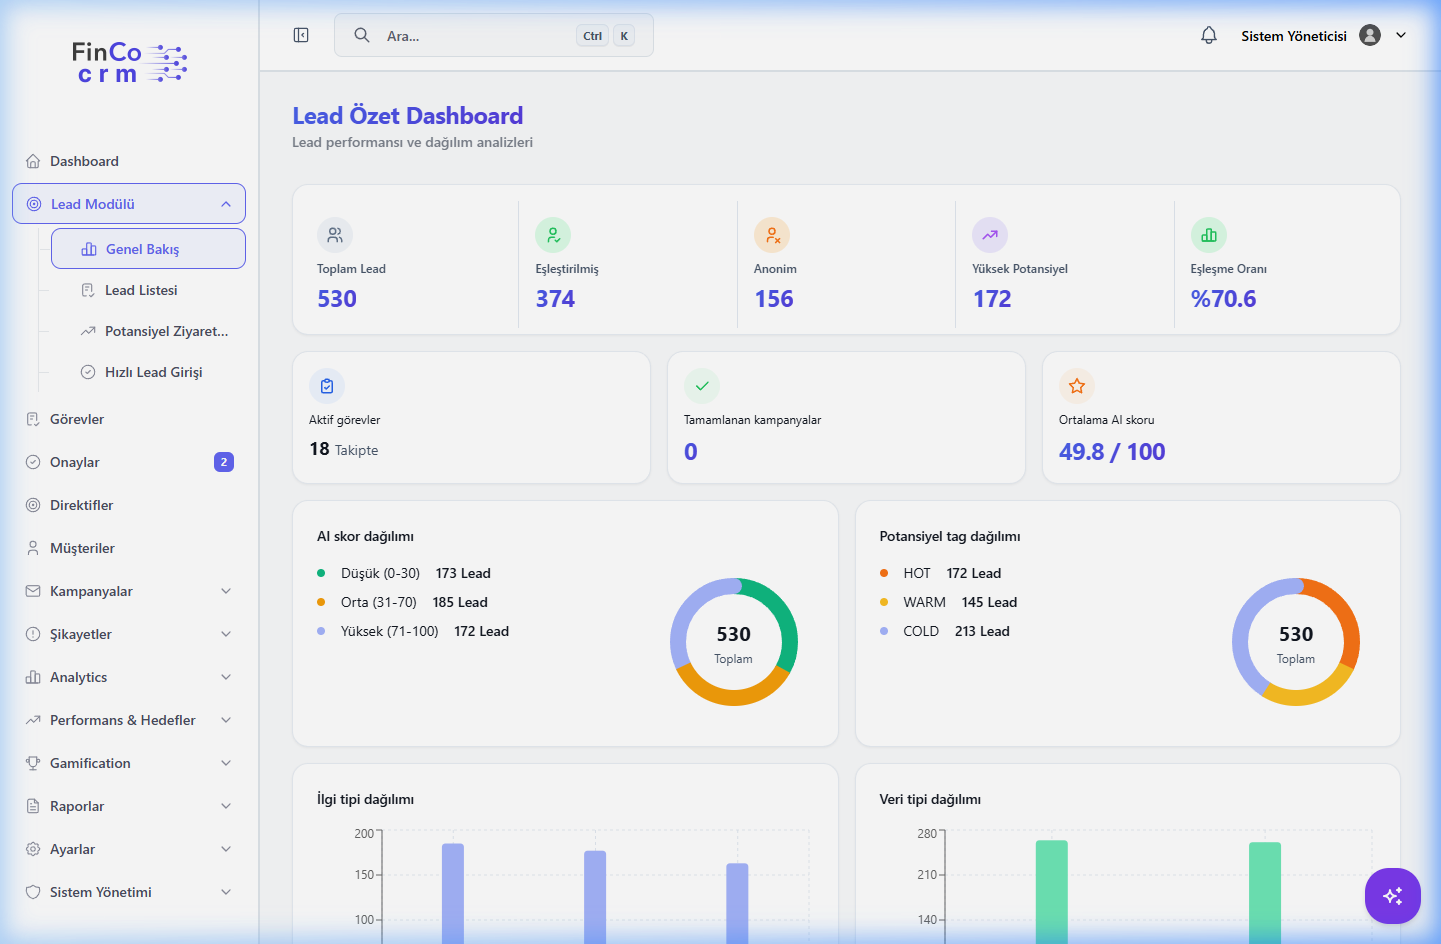The width and height of the screenshot is (1441, 944).
Task: Click the Gamification trophy icon
Action: [33, 763]
